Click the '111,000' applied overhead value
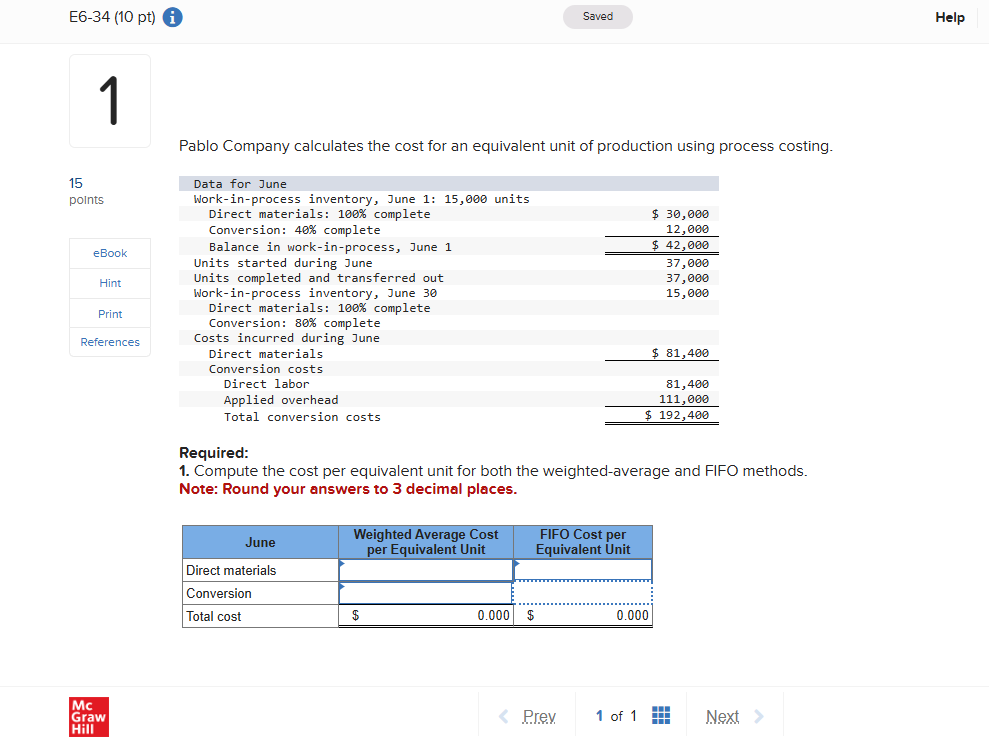Screen dimensions: 989x737 pyautogui.click(x=684, y=399)
